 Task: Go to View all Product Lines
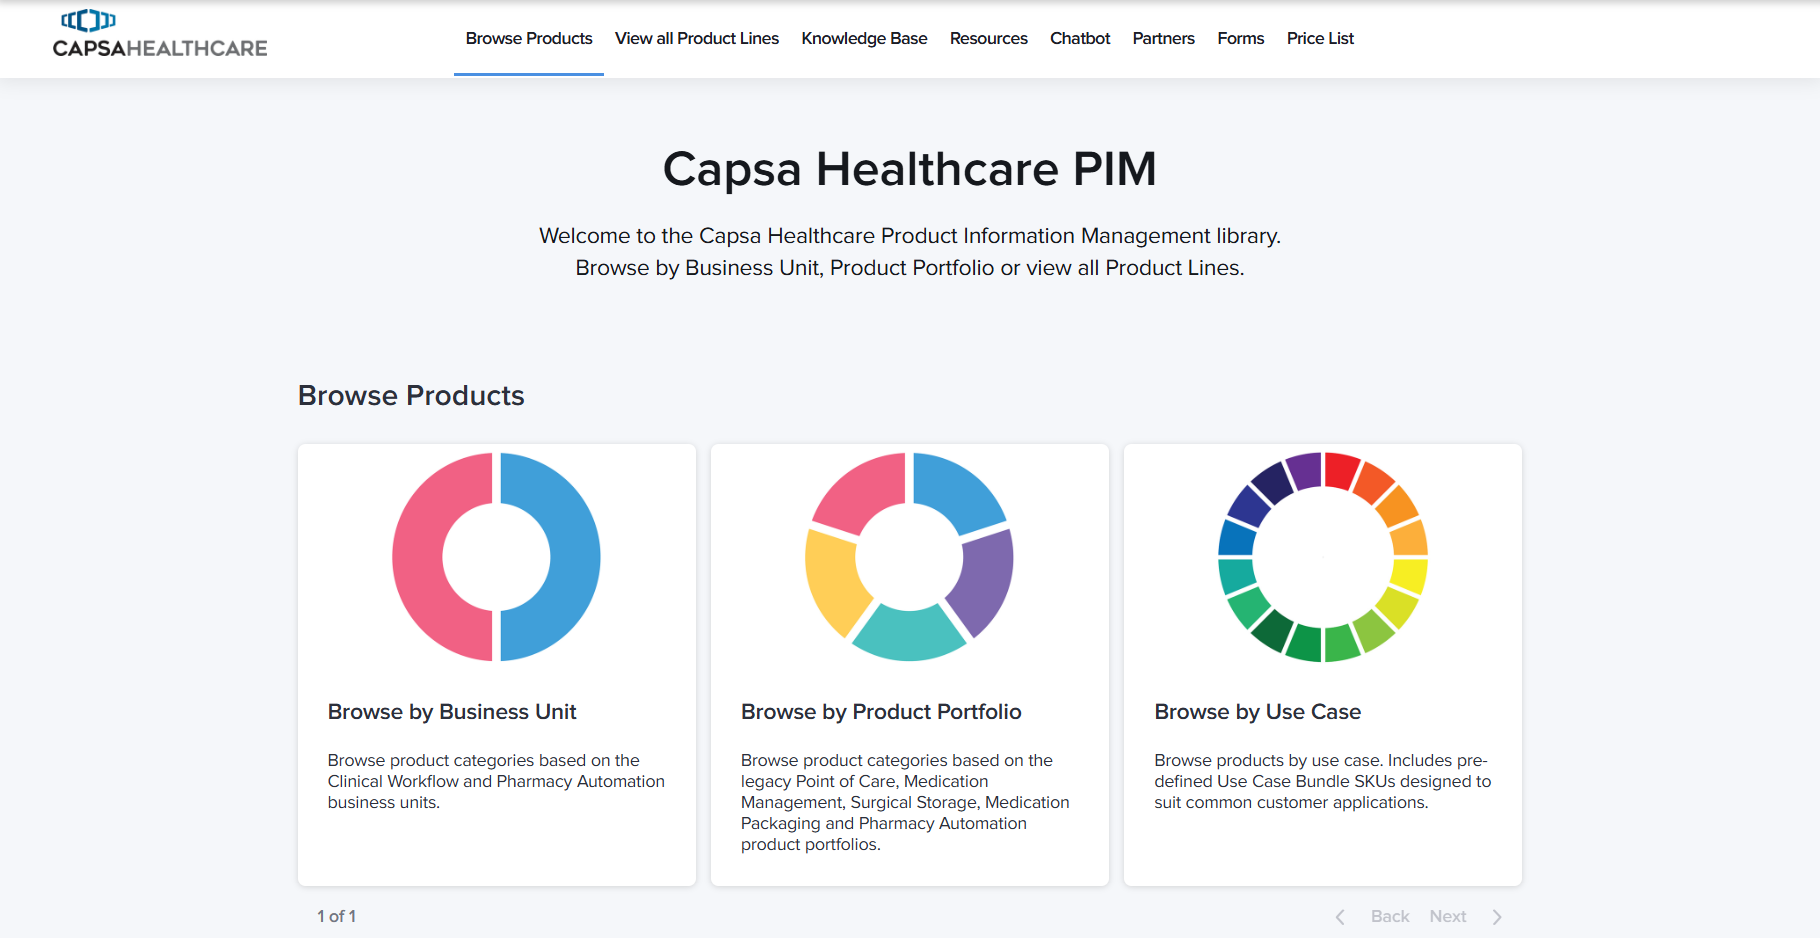[697, 38]
